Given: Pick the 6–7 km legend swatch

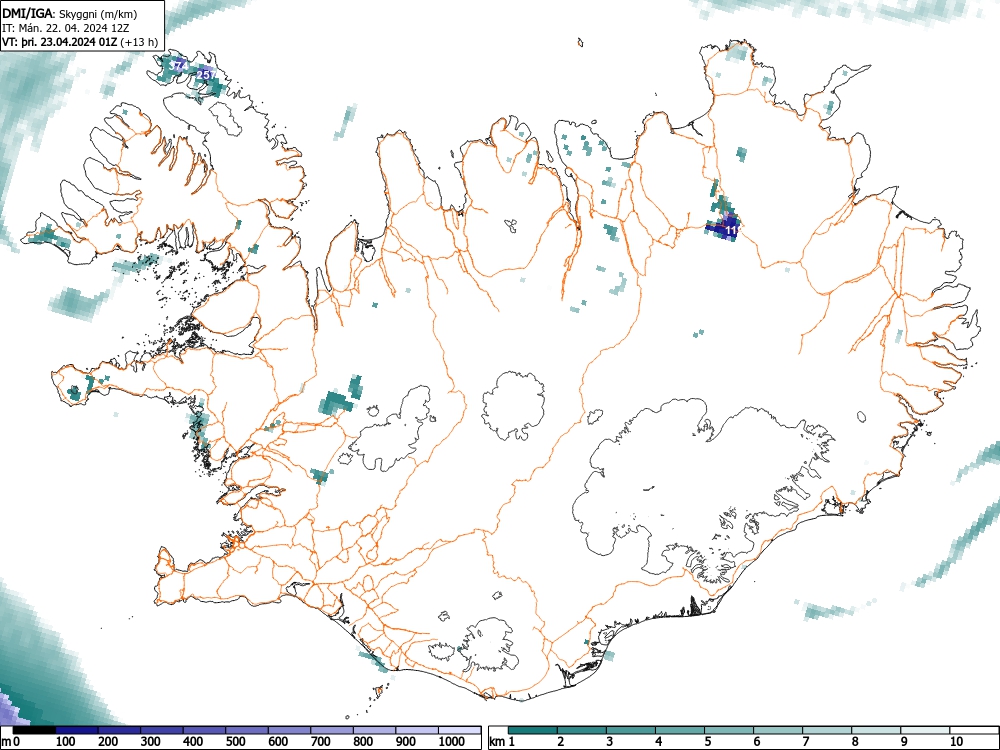Looking at the screenshot, I should (778, 730).
